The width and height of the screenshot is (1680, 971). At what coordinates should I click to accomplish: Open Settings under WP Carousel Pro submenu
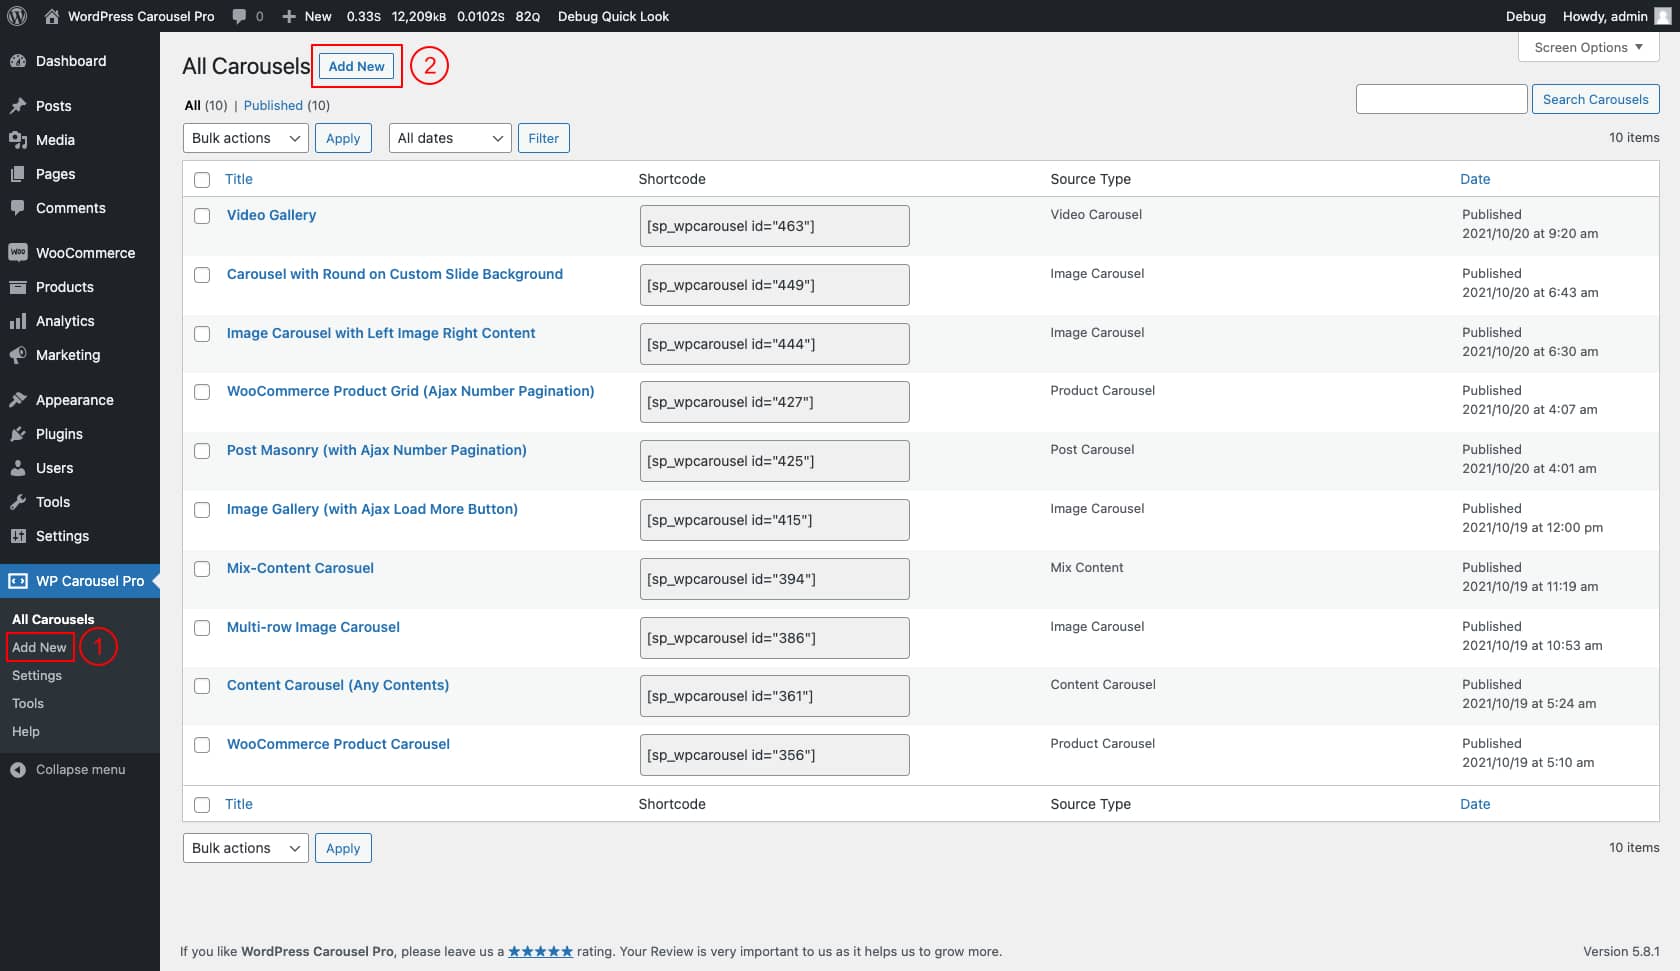[x=37, y=676]
